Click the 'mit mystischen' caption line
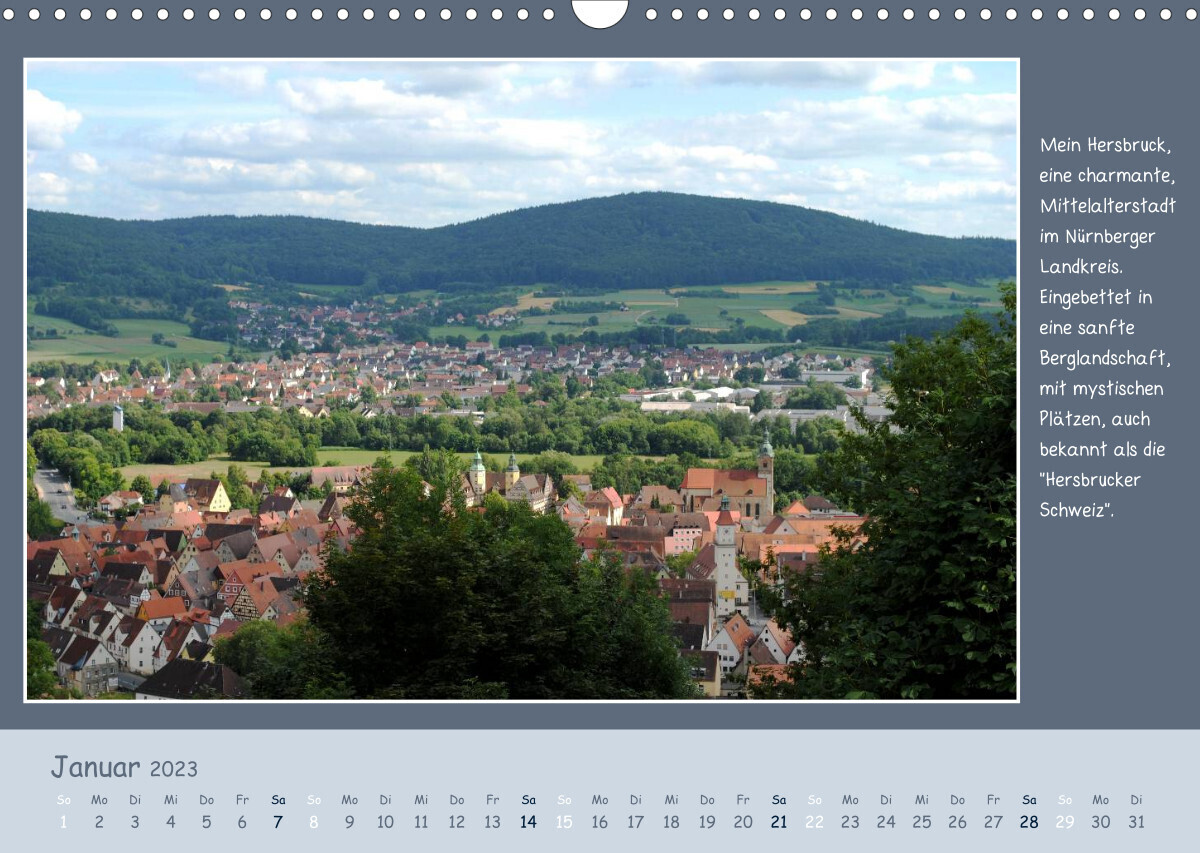Viewport: 1200px width, 853px height. tap(1101, 389)
